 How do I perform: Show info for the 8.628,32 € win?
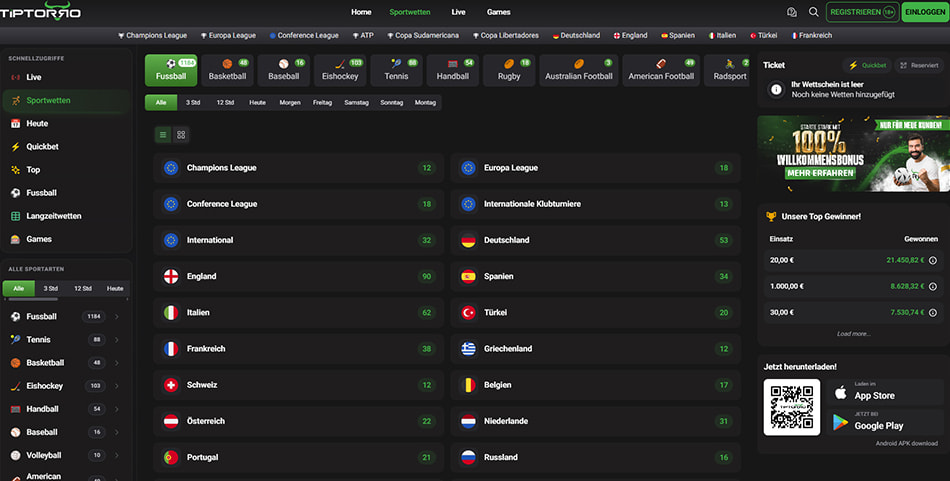(x=932, y=287)
